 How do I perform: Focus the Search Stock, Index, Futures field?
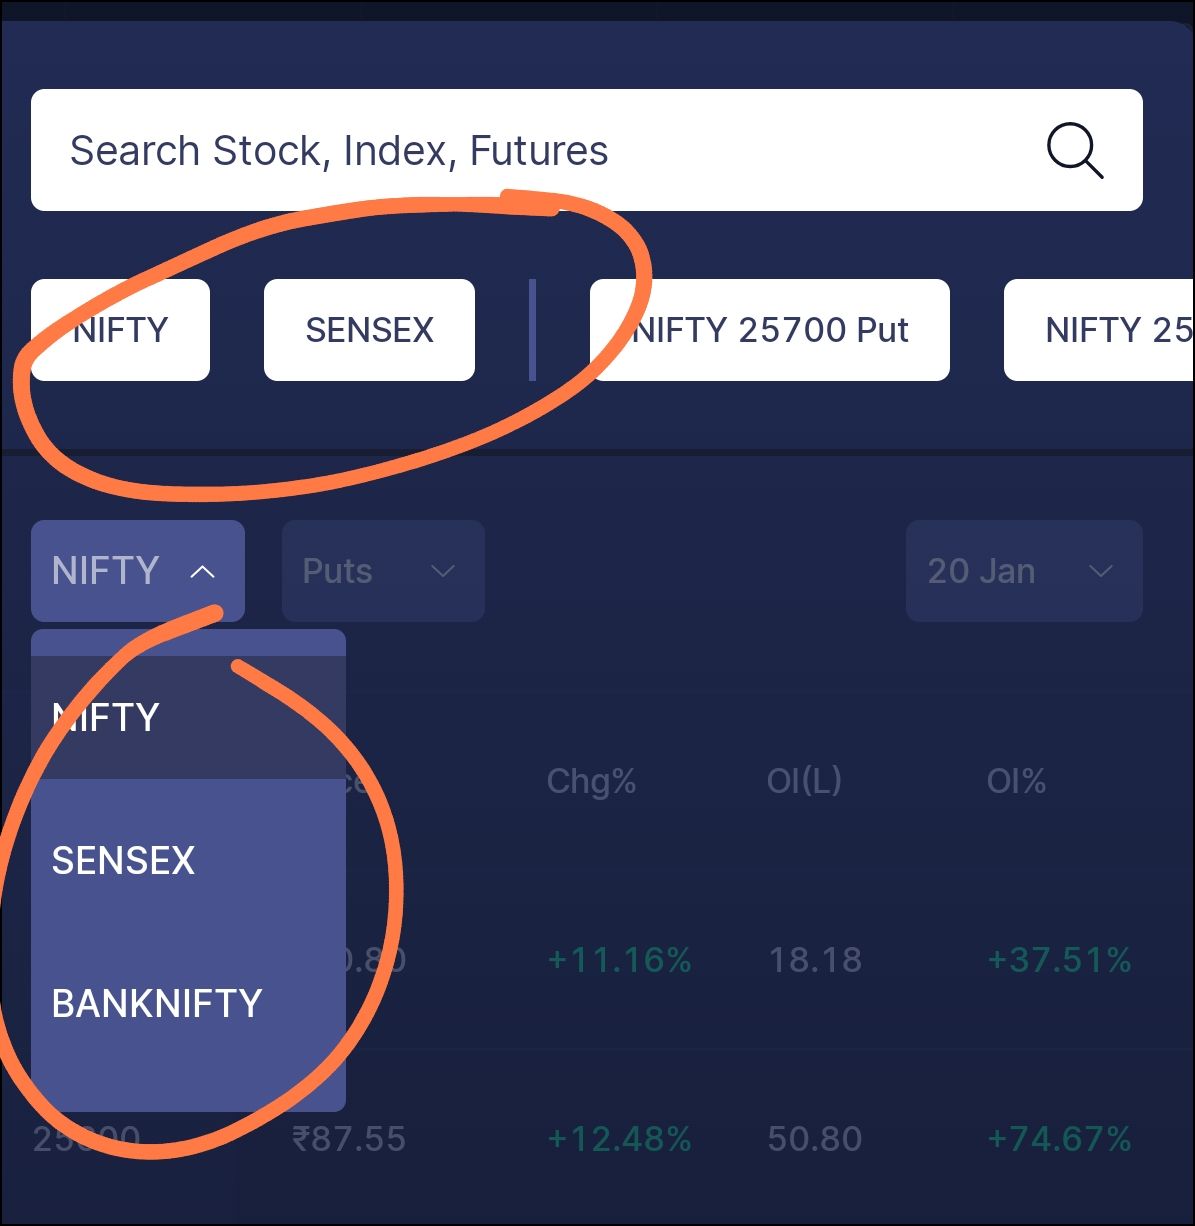coord(586,150)
